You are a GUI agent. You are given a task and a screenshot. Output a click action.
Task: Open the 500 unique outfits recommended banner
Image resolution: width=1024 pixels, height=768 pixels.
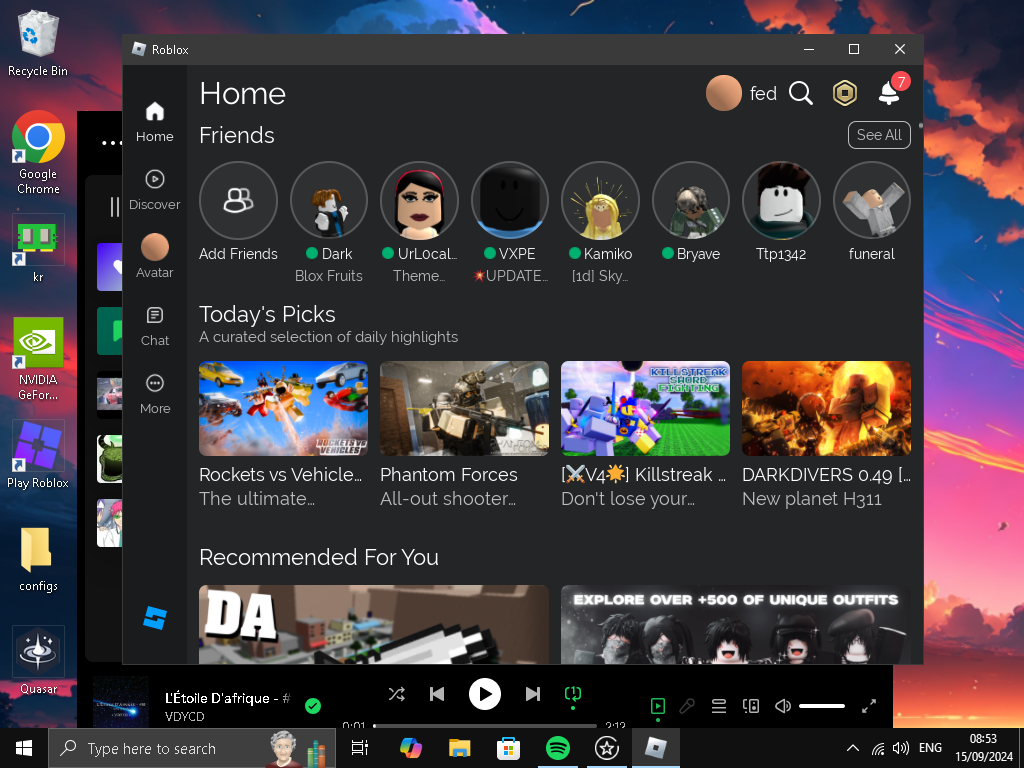click(x=736, y=624)
